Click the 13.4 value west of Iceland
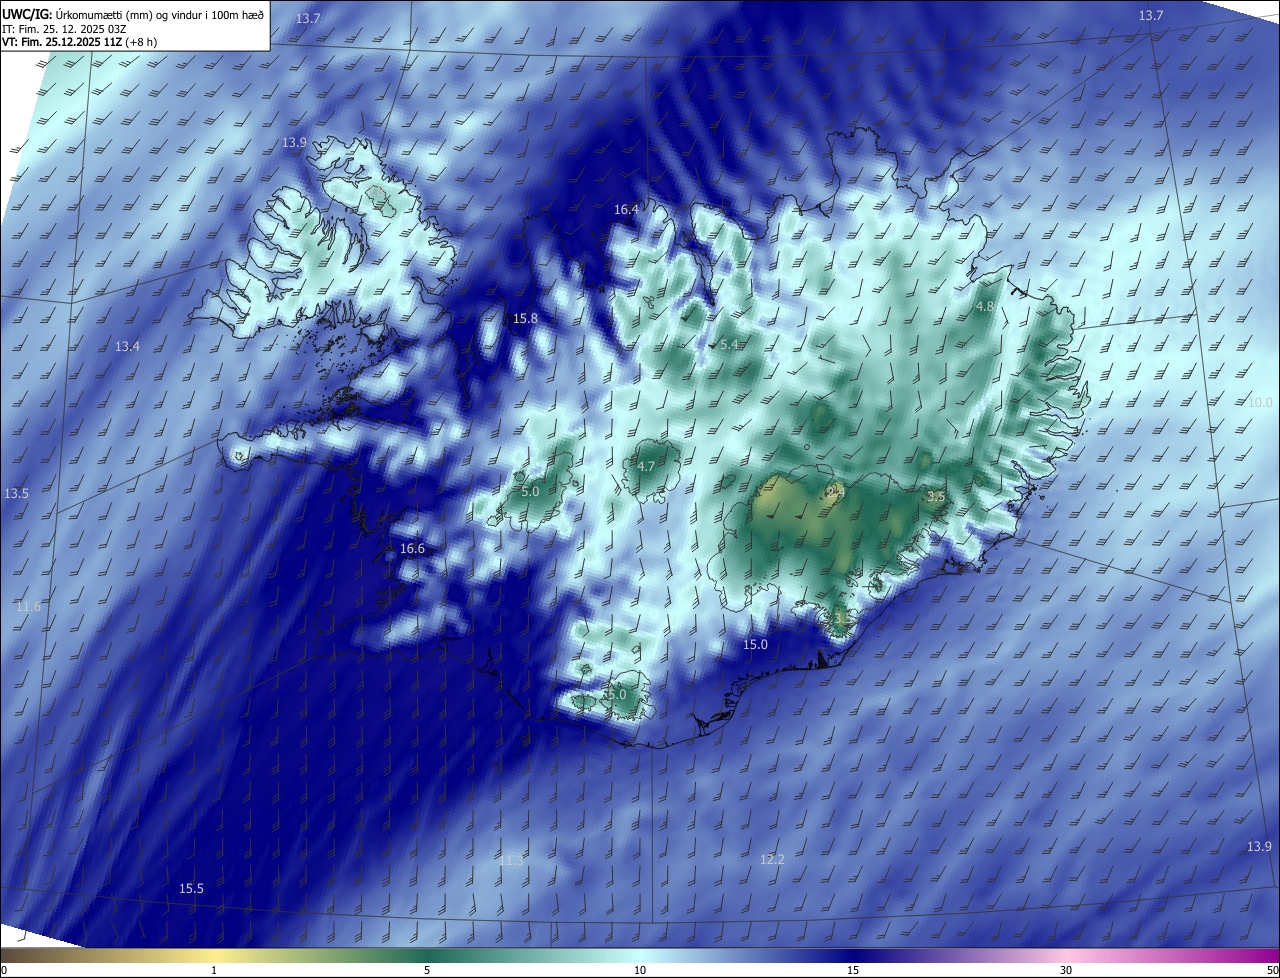The height and width of the screenshot is (978, 1280). [x=127, y=347]
